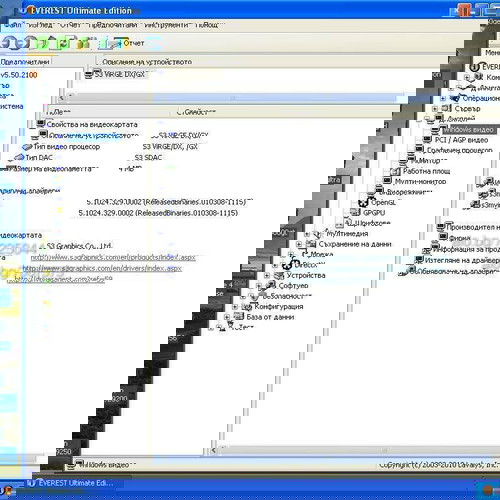The height and width of the screenshot is (500, 500).
Task: Open the Файл menu
Action: pos(13,25)
